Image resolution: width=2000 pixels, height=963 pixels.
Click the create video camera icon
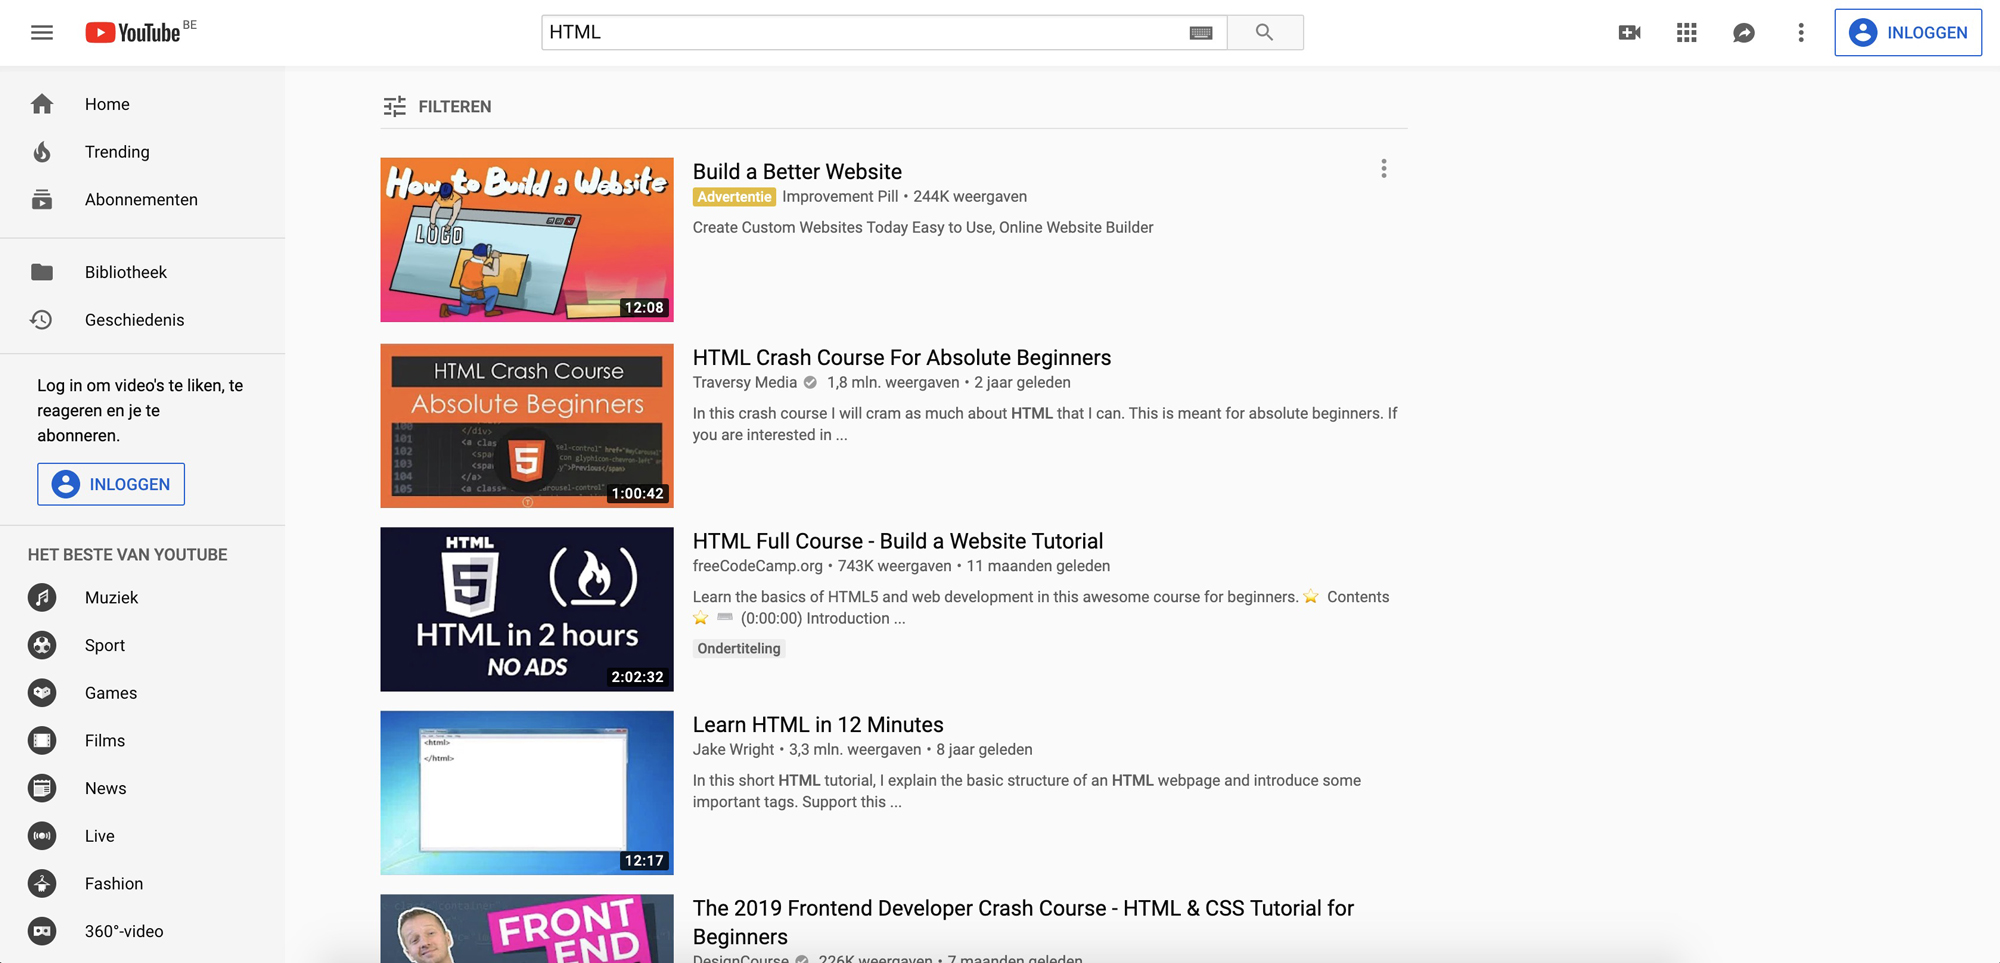[1629, 33]
